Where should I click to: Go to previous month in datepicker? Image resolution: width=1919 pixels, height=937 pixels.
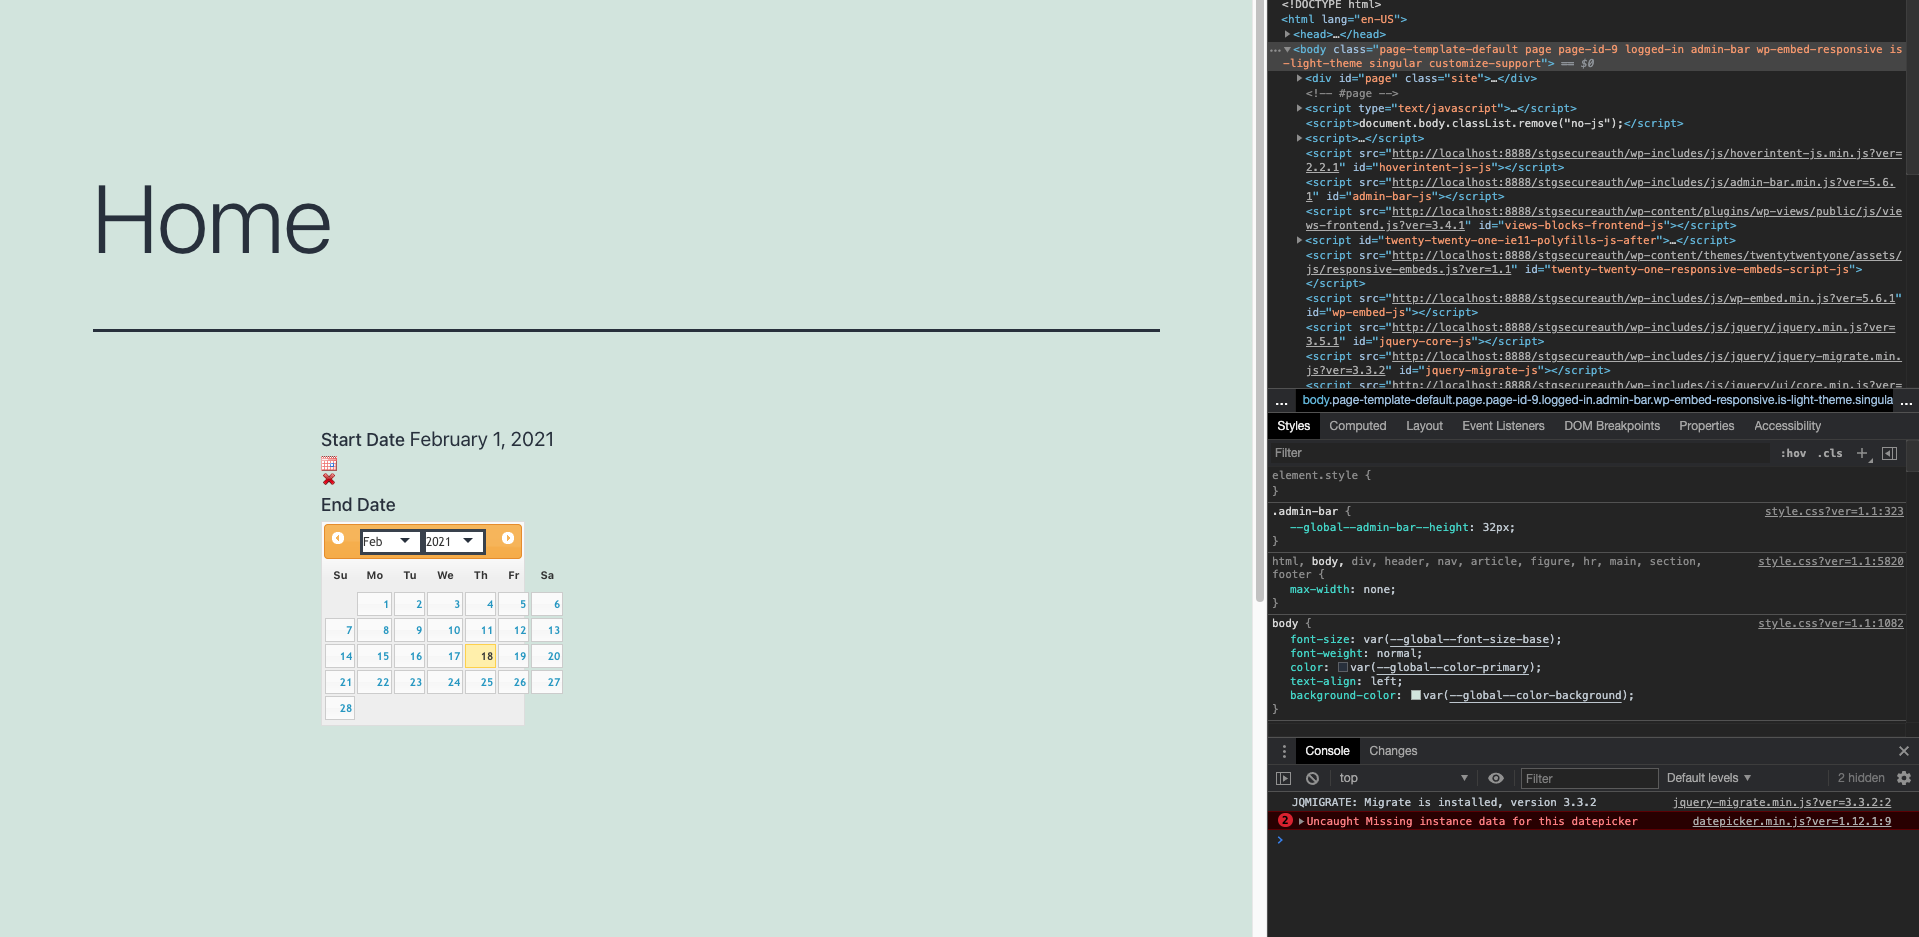pos(338,539)
